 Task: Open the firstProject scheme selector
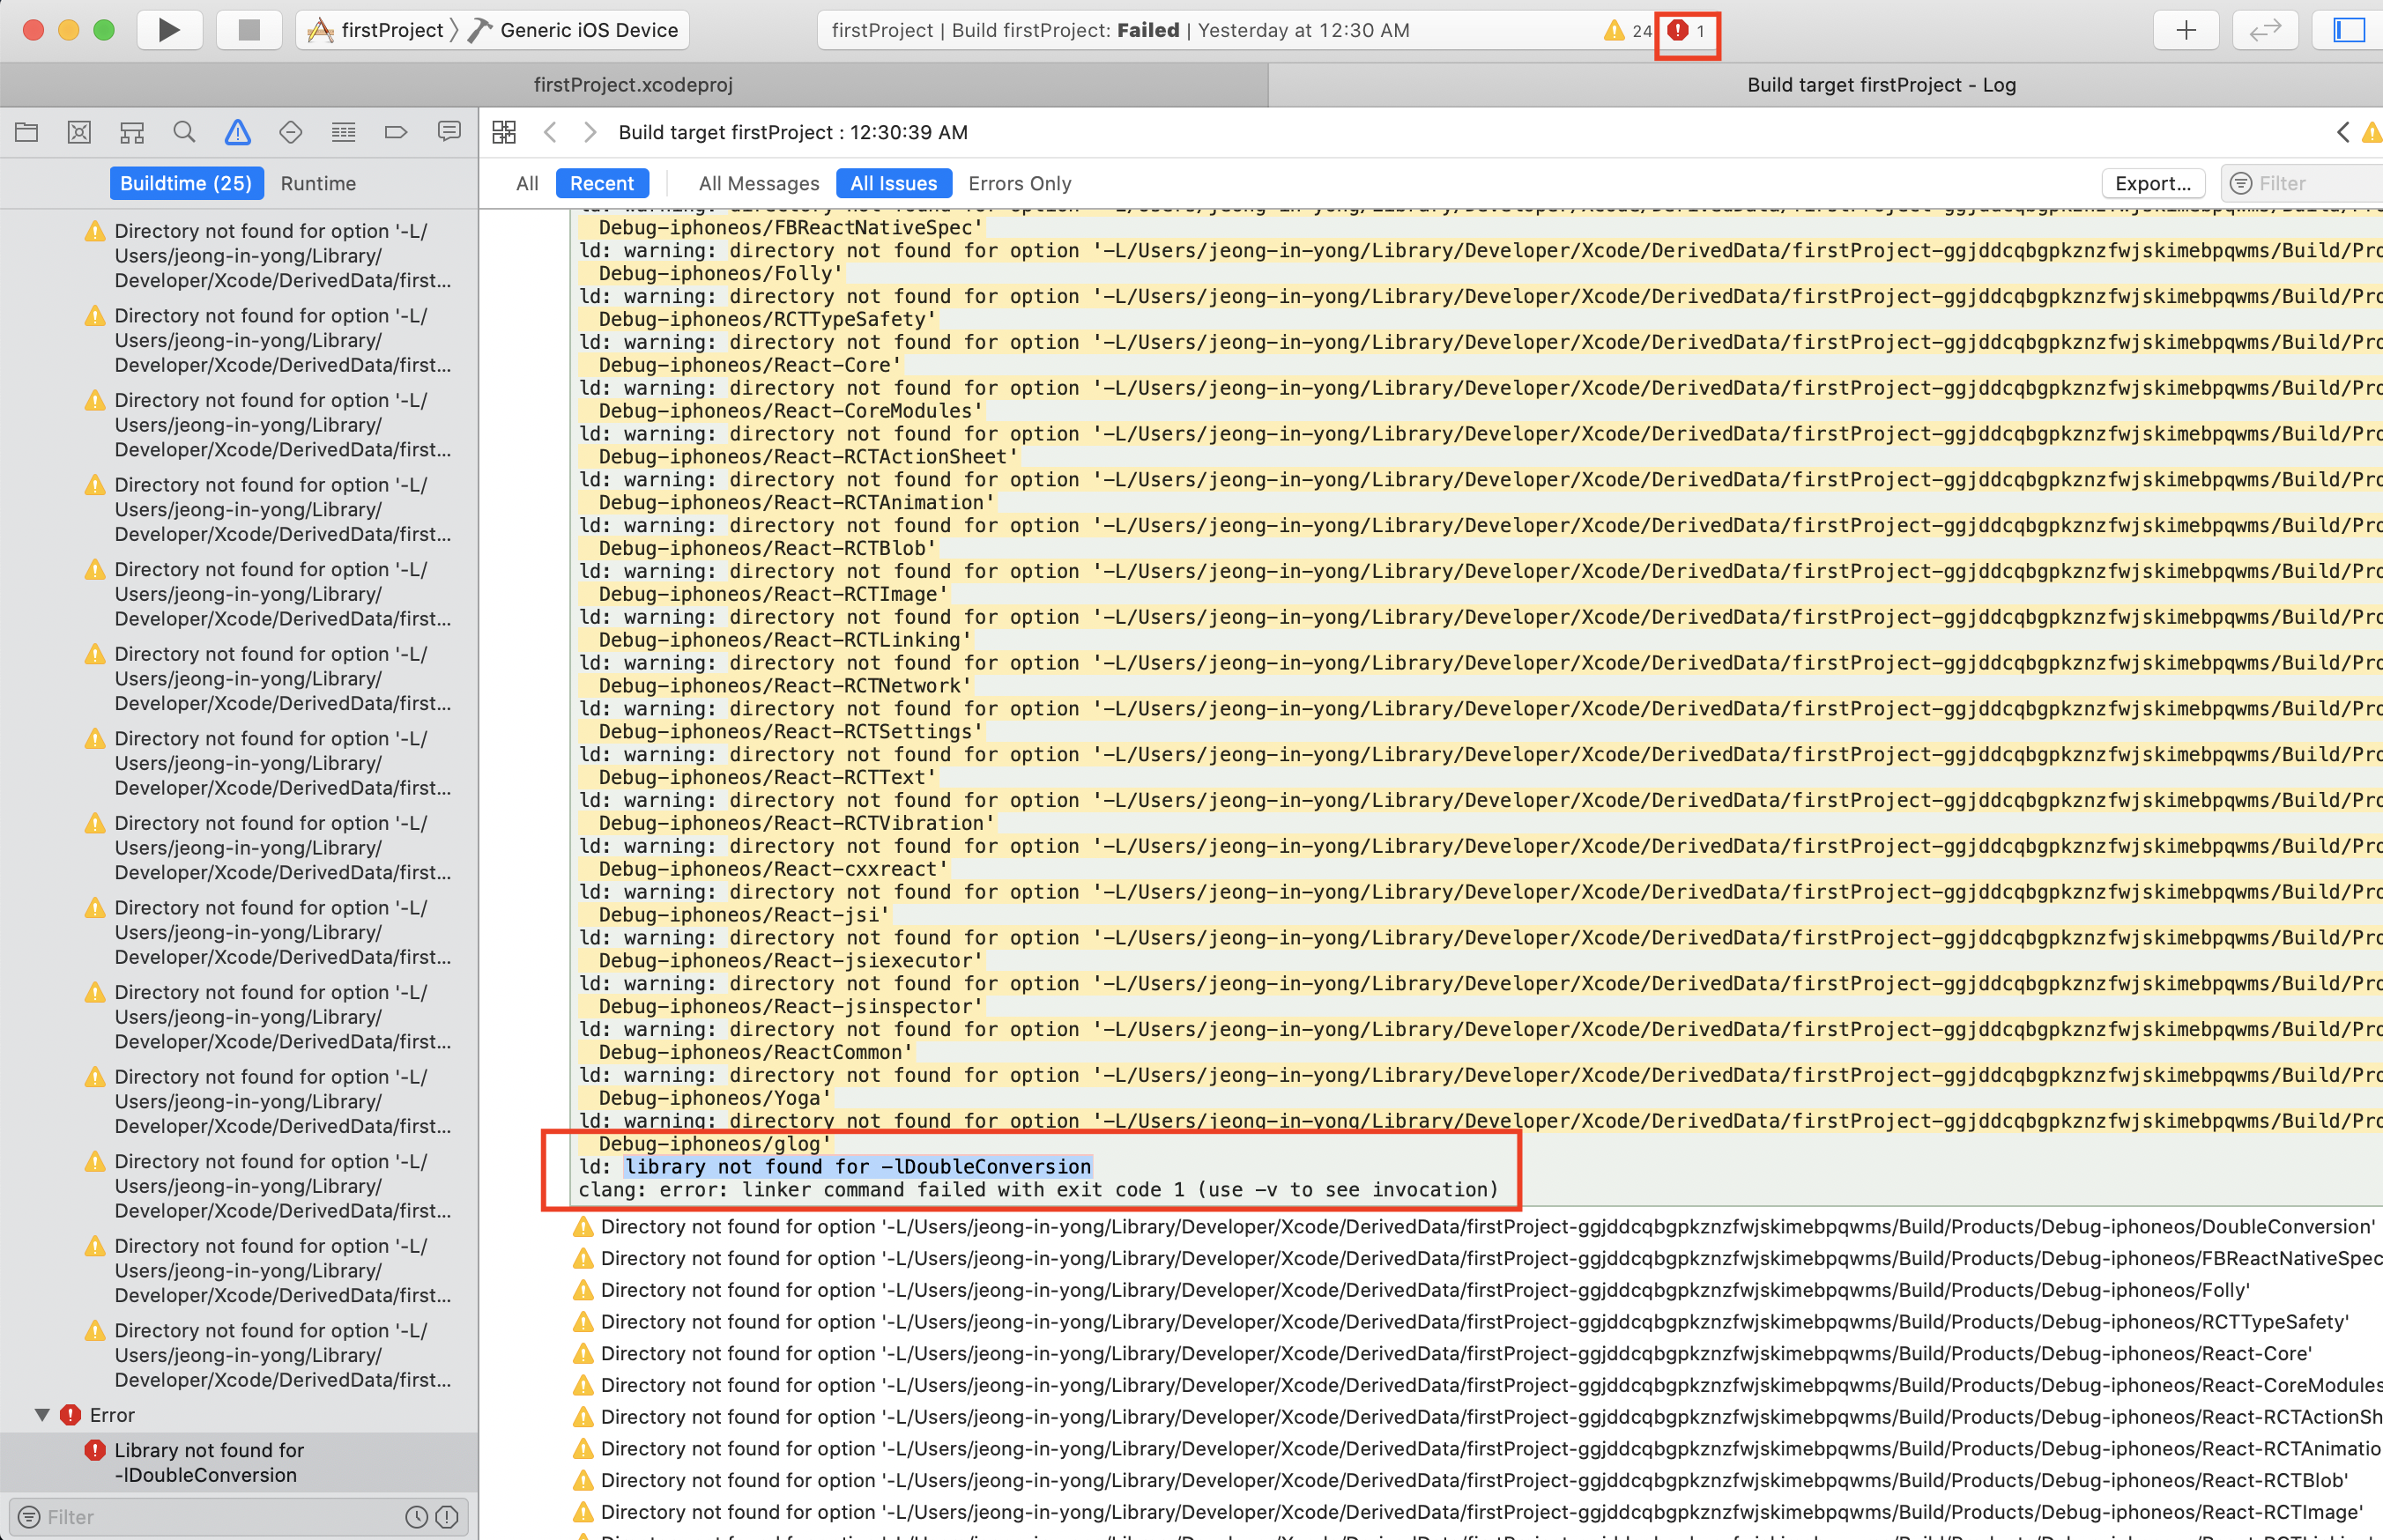click(x=380, y=30)
